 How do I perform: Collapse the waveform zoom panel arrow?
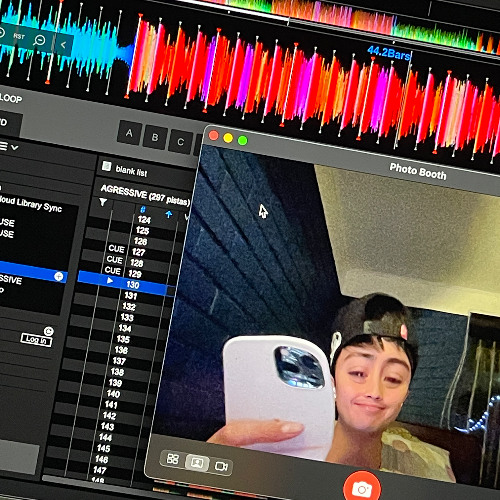(x=63, y=44)
